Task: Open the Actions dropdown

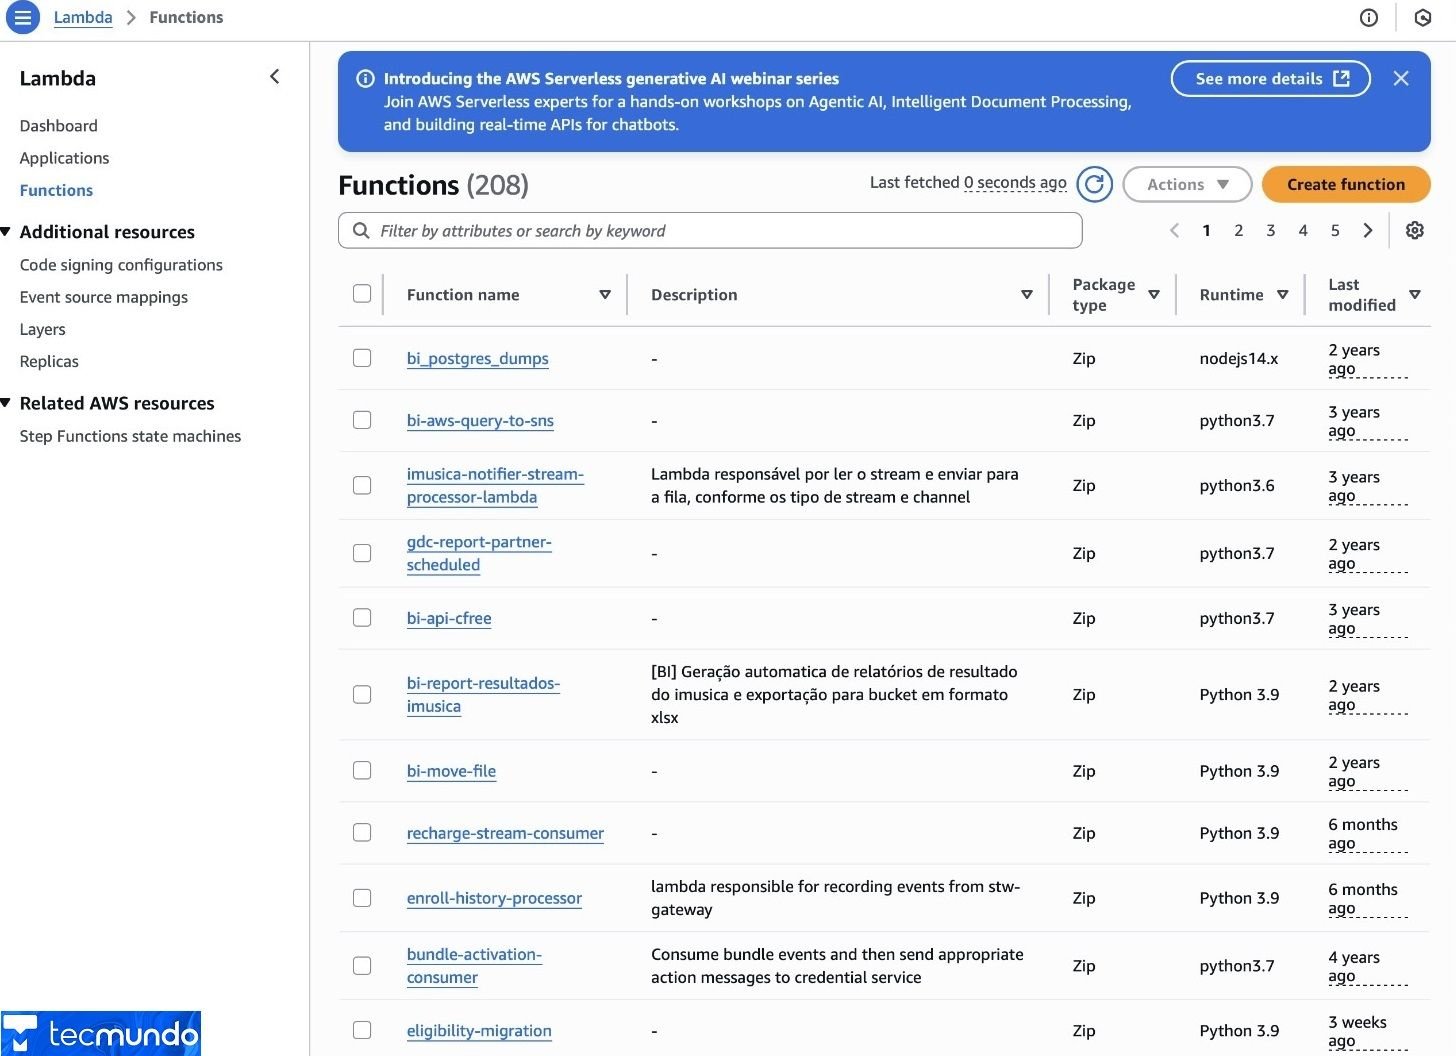Action: (1187, 184)
